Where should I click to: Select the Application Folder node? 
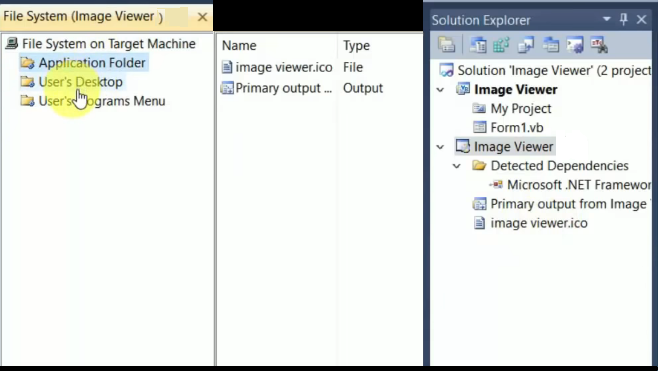coord(92,63)
